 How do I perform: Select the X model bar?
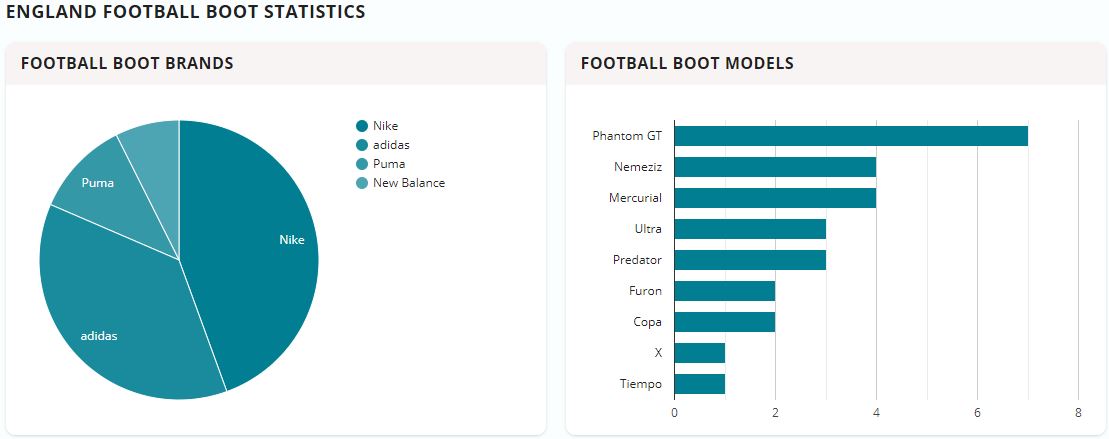(699, 353)
